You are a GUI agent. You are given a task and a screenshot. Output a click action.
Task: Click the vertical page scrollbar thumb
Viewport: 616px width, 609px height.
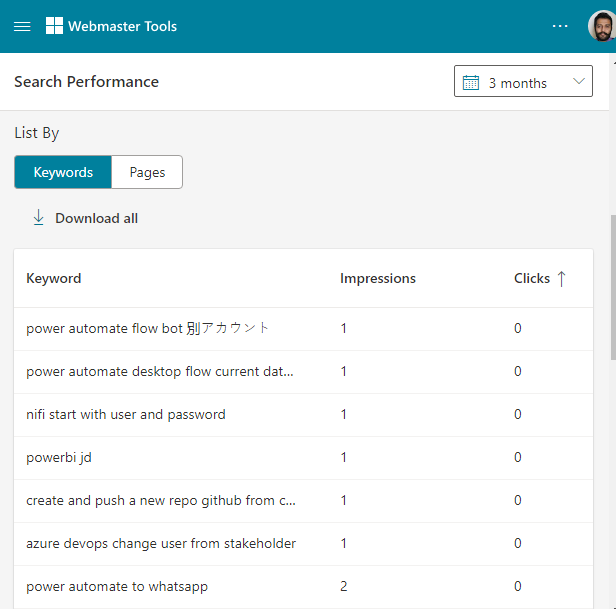click(x=613, y=287)
